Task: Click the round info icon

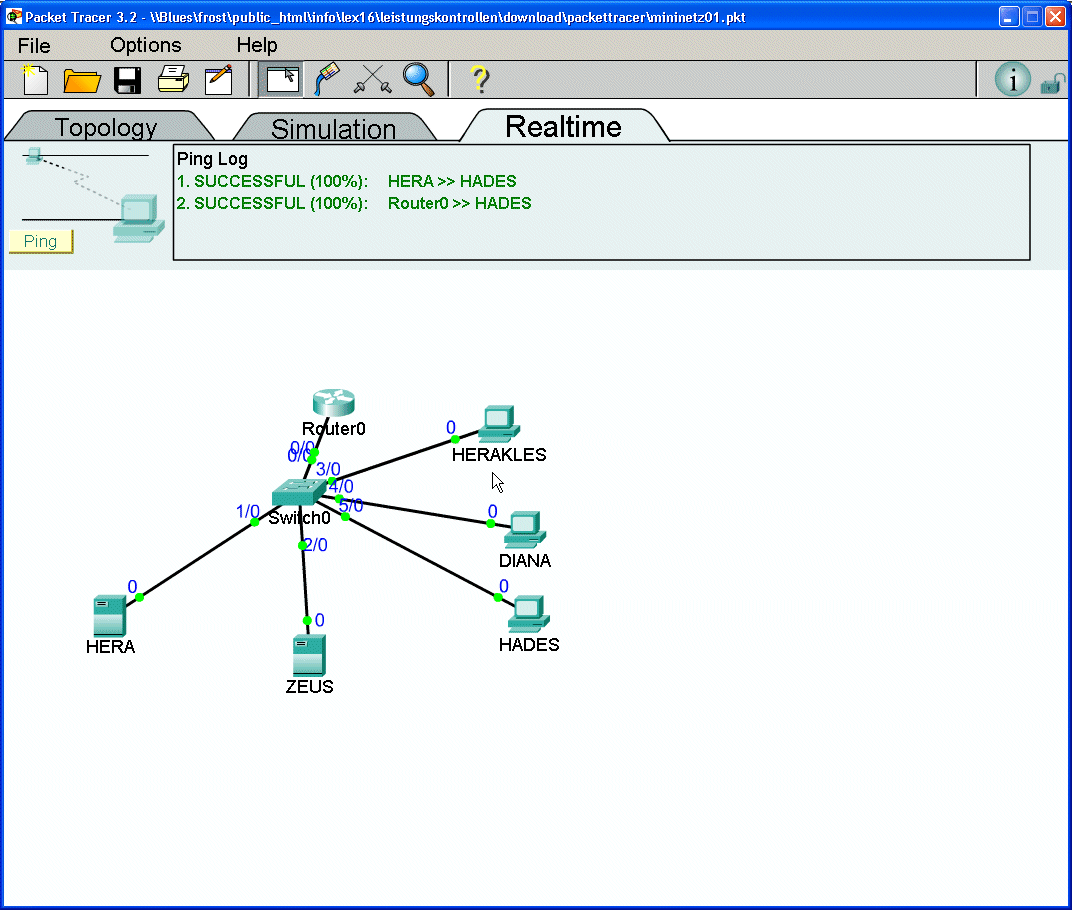Action: click(x=1012, y=80)
